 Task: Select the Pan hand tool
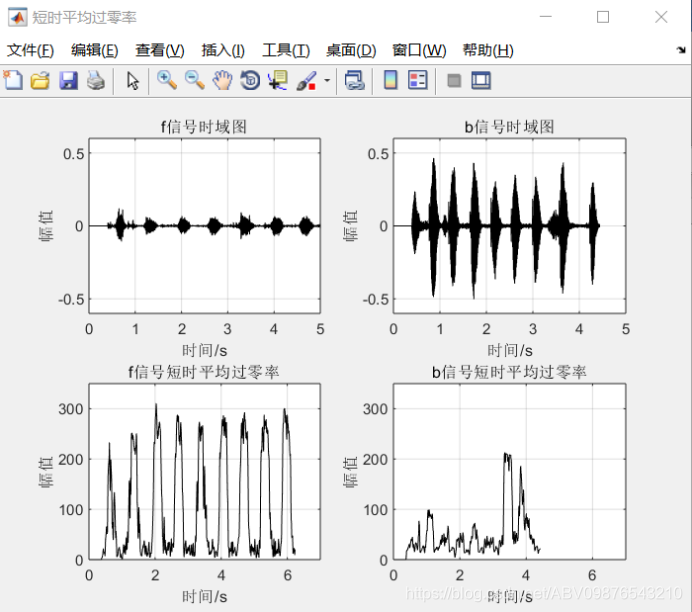point(222,81)
